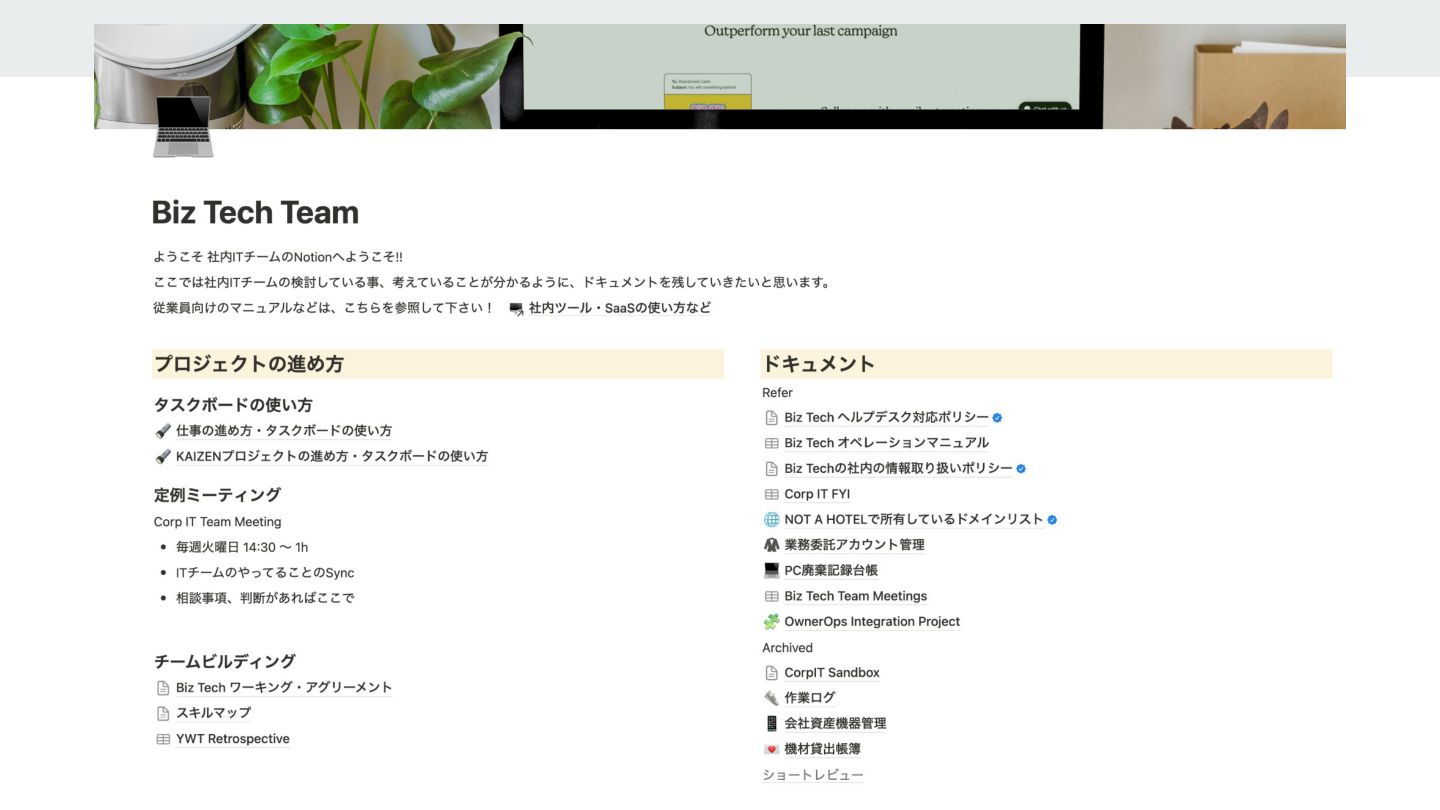Click the Corp IT Team Meeting text
The width and height of the screenshot is (1440, 810).
pos(217,522)
